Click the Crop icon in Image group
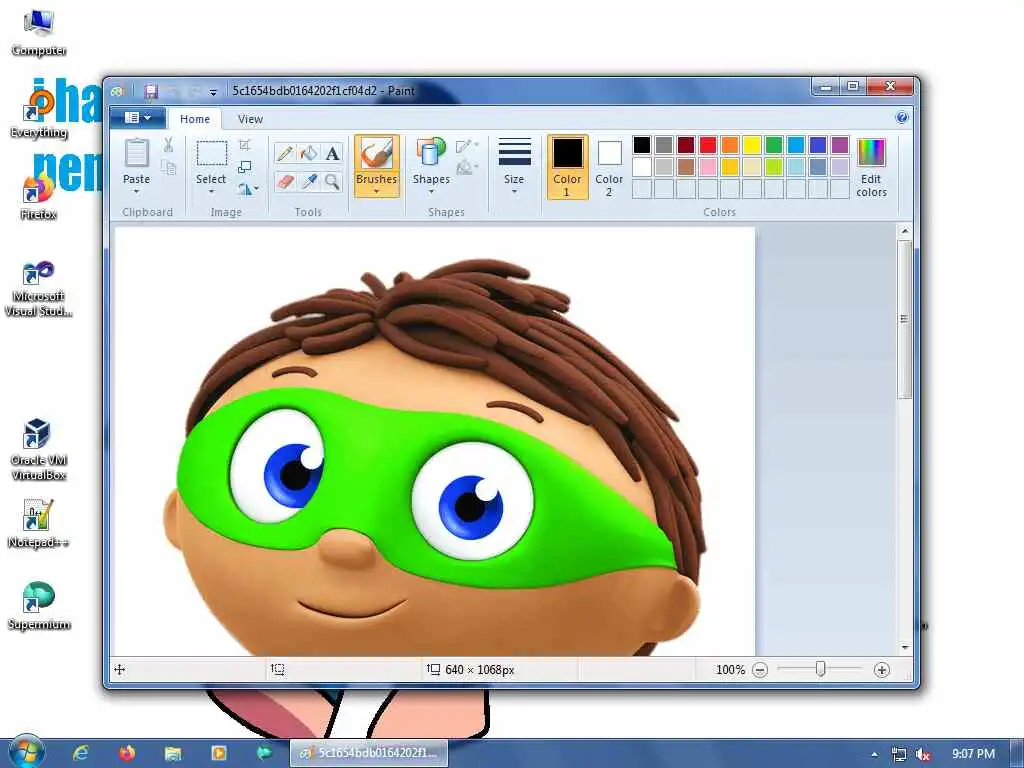 [245, 145]
